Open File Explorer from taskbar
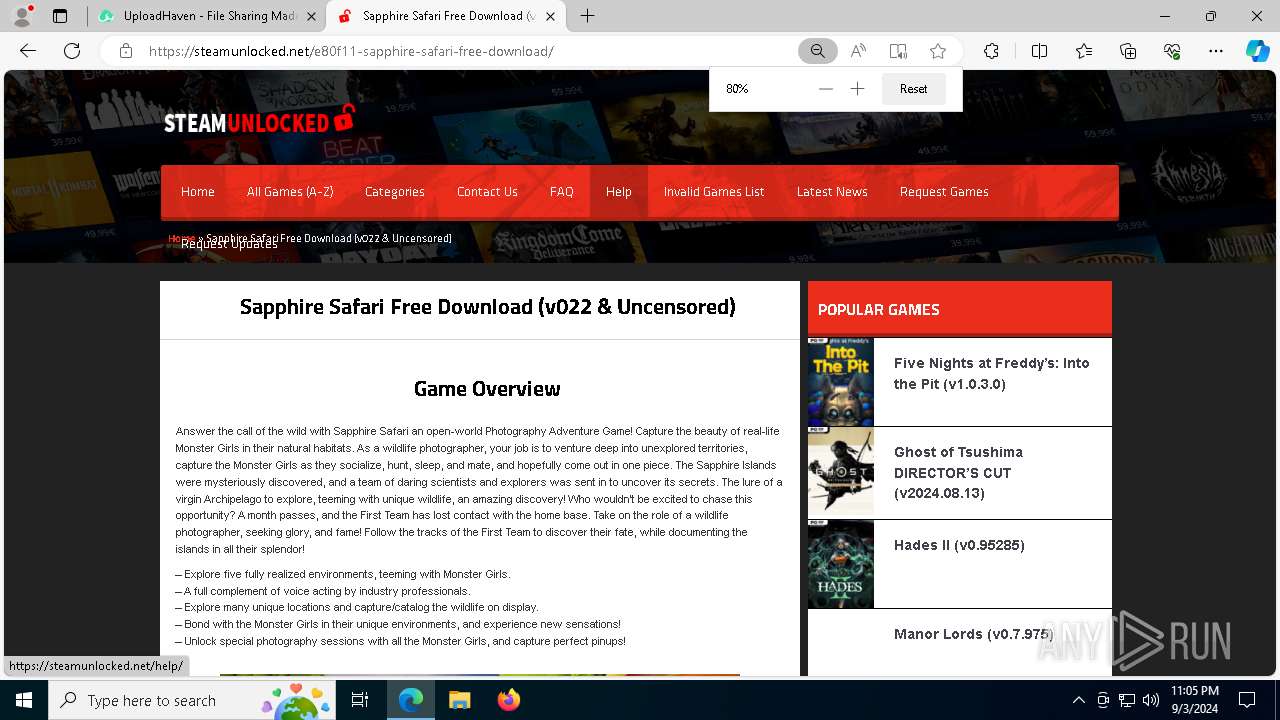This screenshot has height=720, width=1280. pos(459,700)
